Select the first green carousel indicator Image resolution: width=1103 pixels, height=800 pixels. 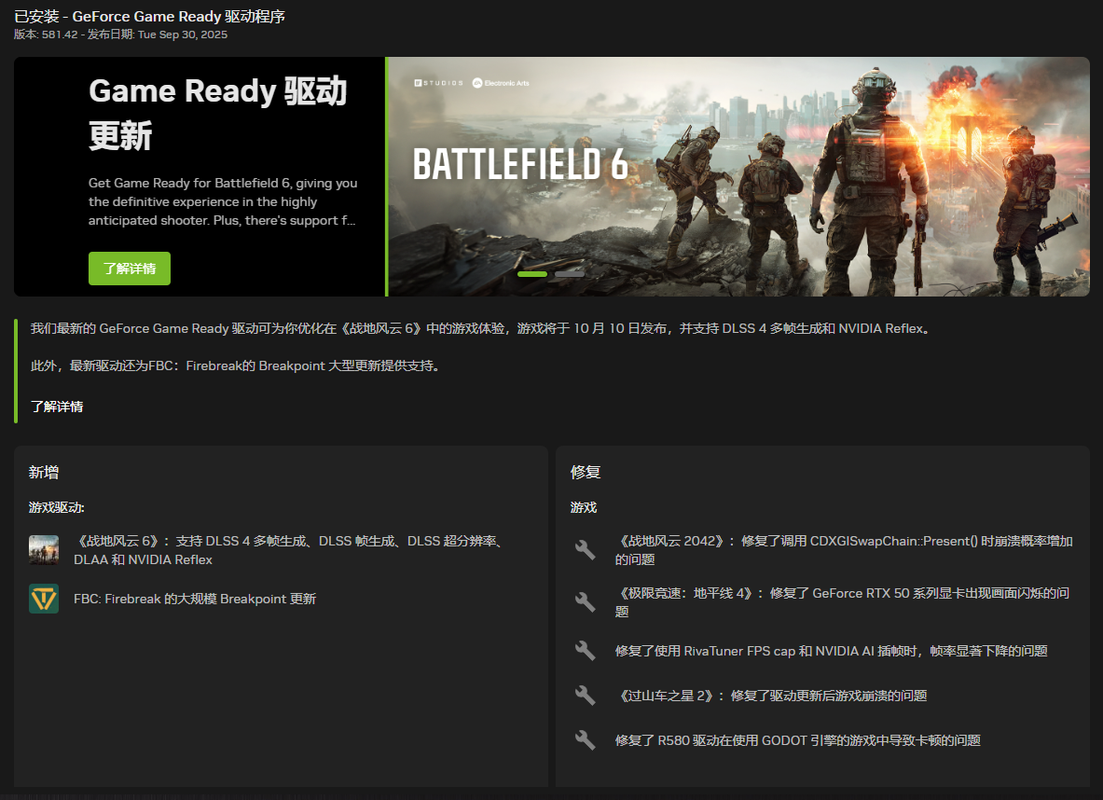532,274
